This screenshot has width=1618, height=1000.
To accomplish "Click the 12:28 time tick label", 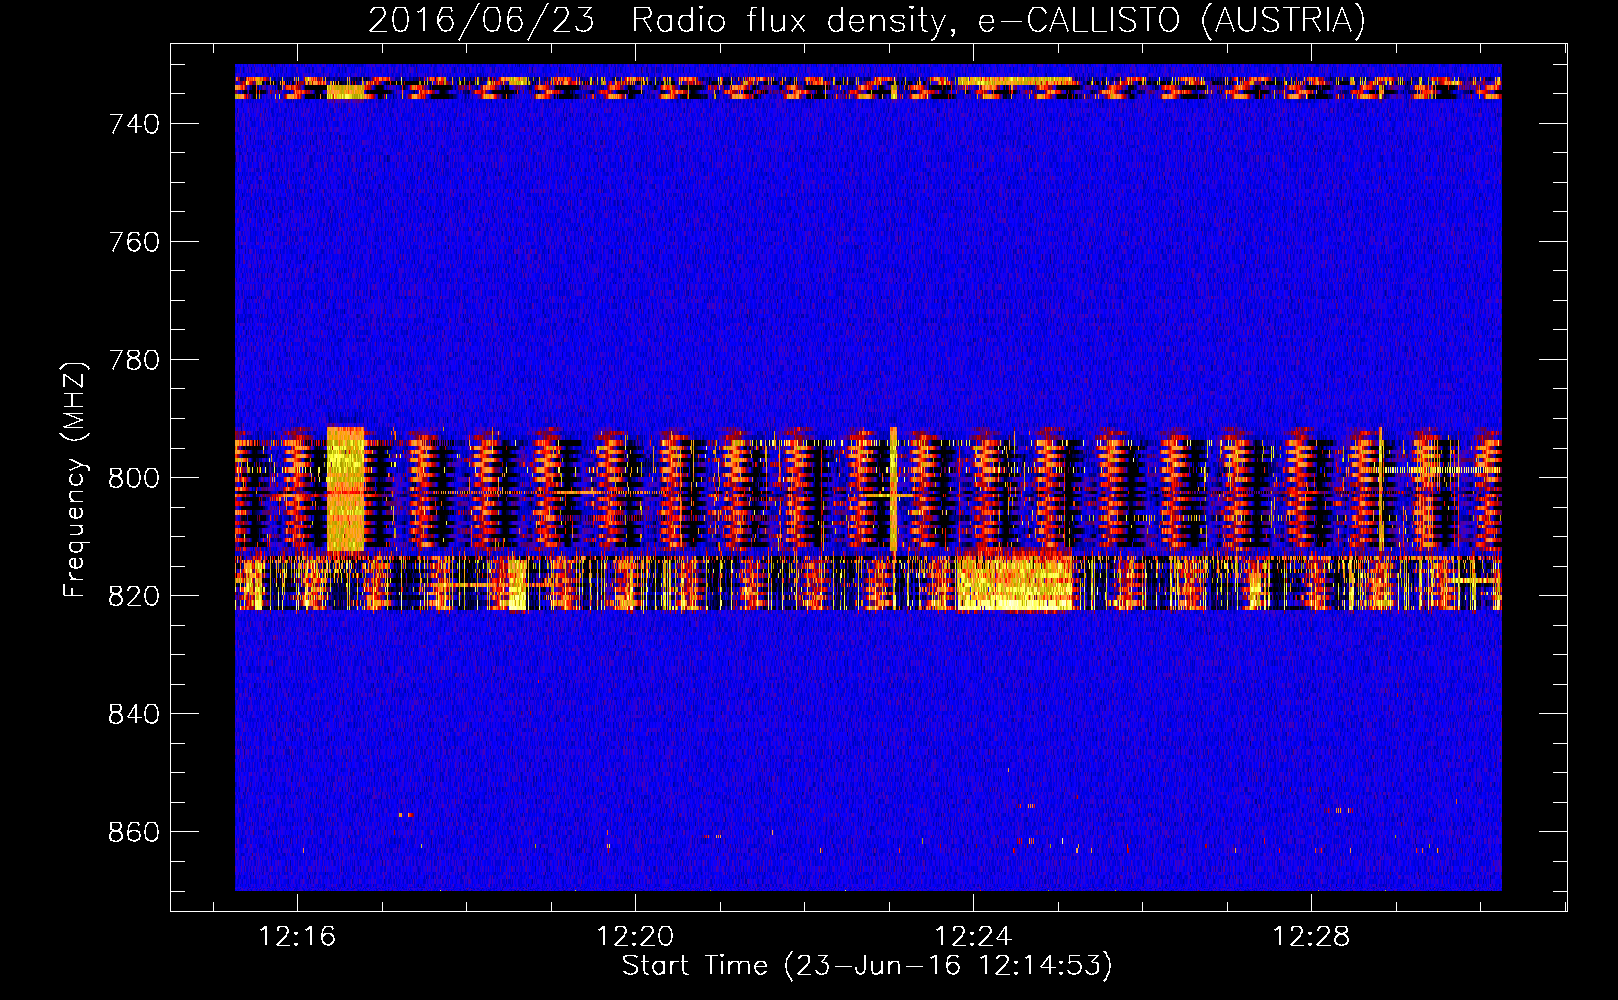I will click(1311, 937).
